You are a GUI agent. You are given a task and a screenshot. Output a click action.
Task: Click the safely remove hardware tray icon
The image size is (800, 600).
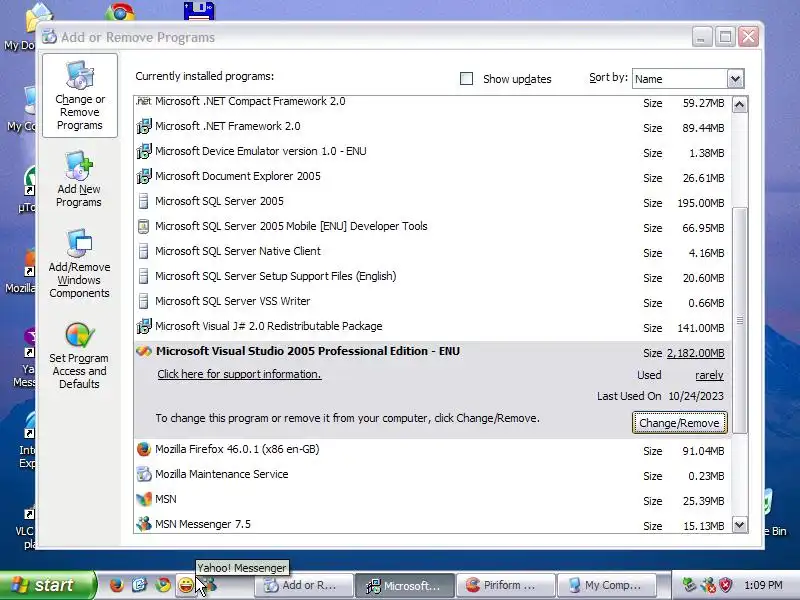tap(690, 585)
